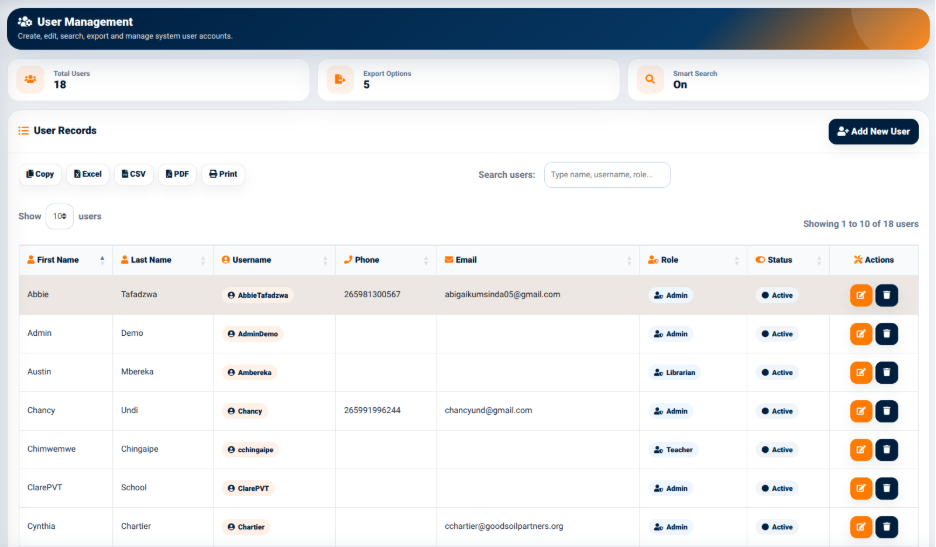Click Abbie's Admin role badge
The height and width of the screenshot is (547, 936).
(670, 295)
